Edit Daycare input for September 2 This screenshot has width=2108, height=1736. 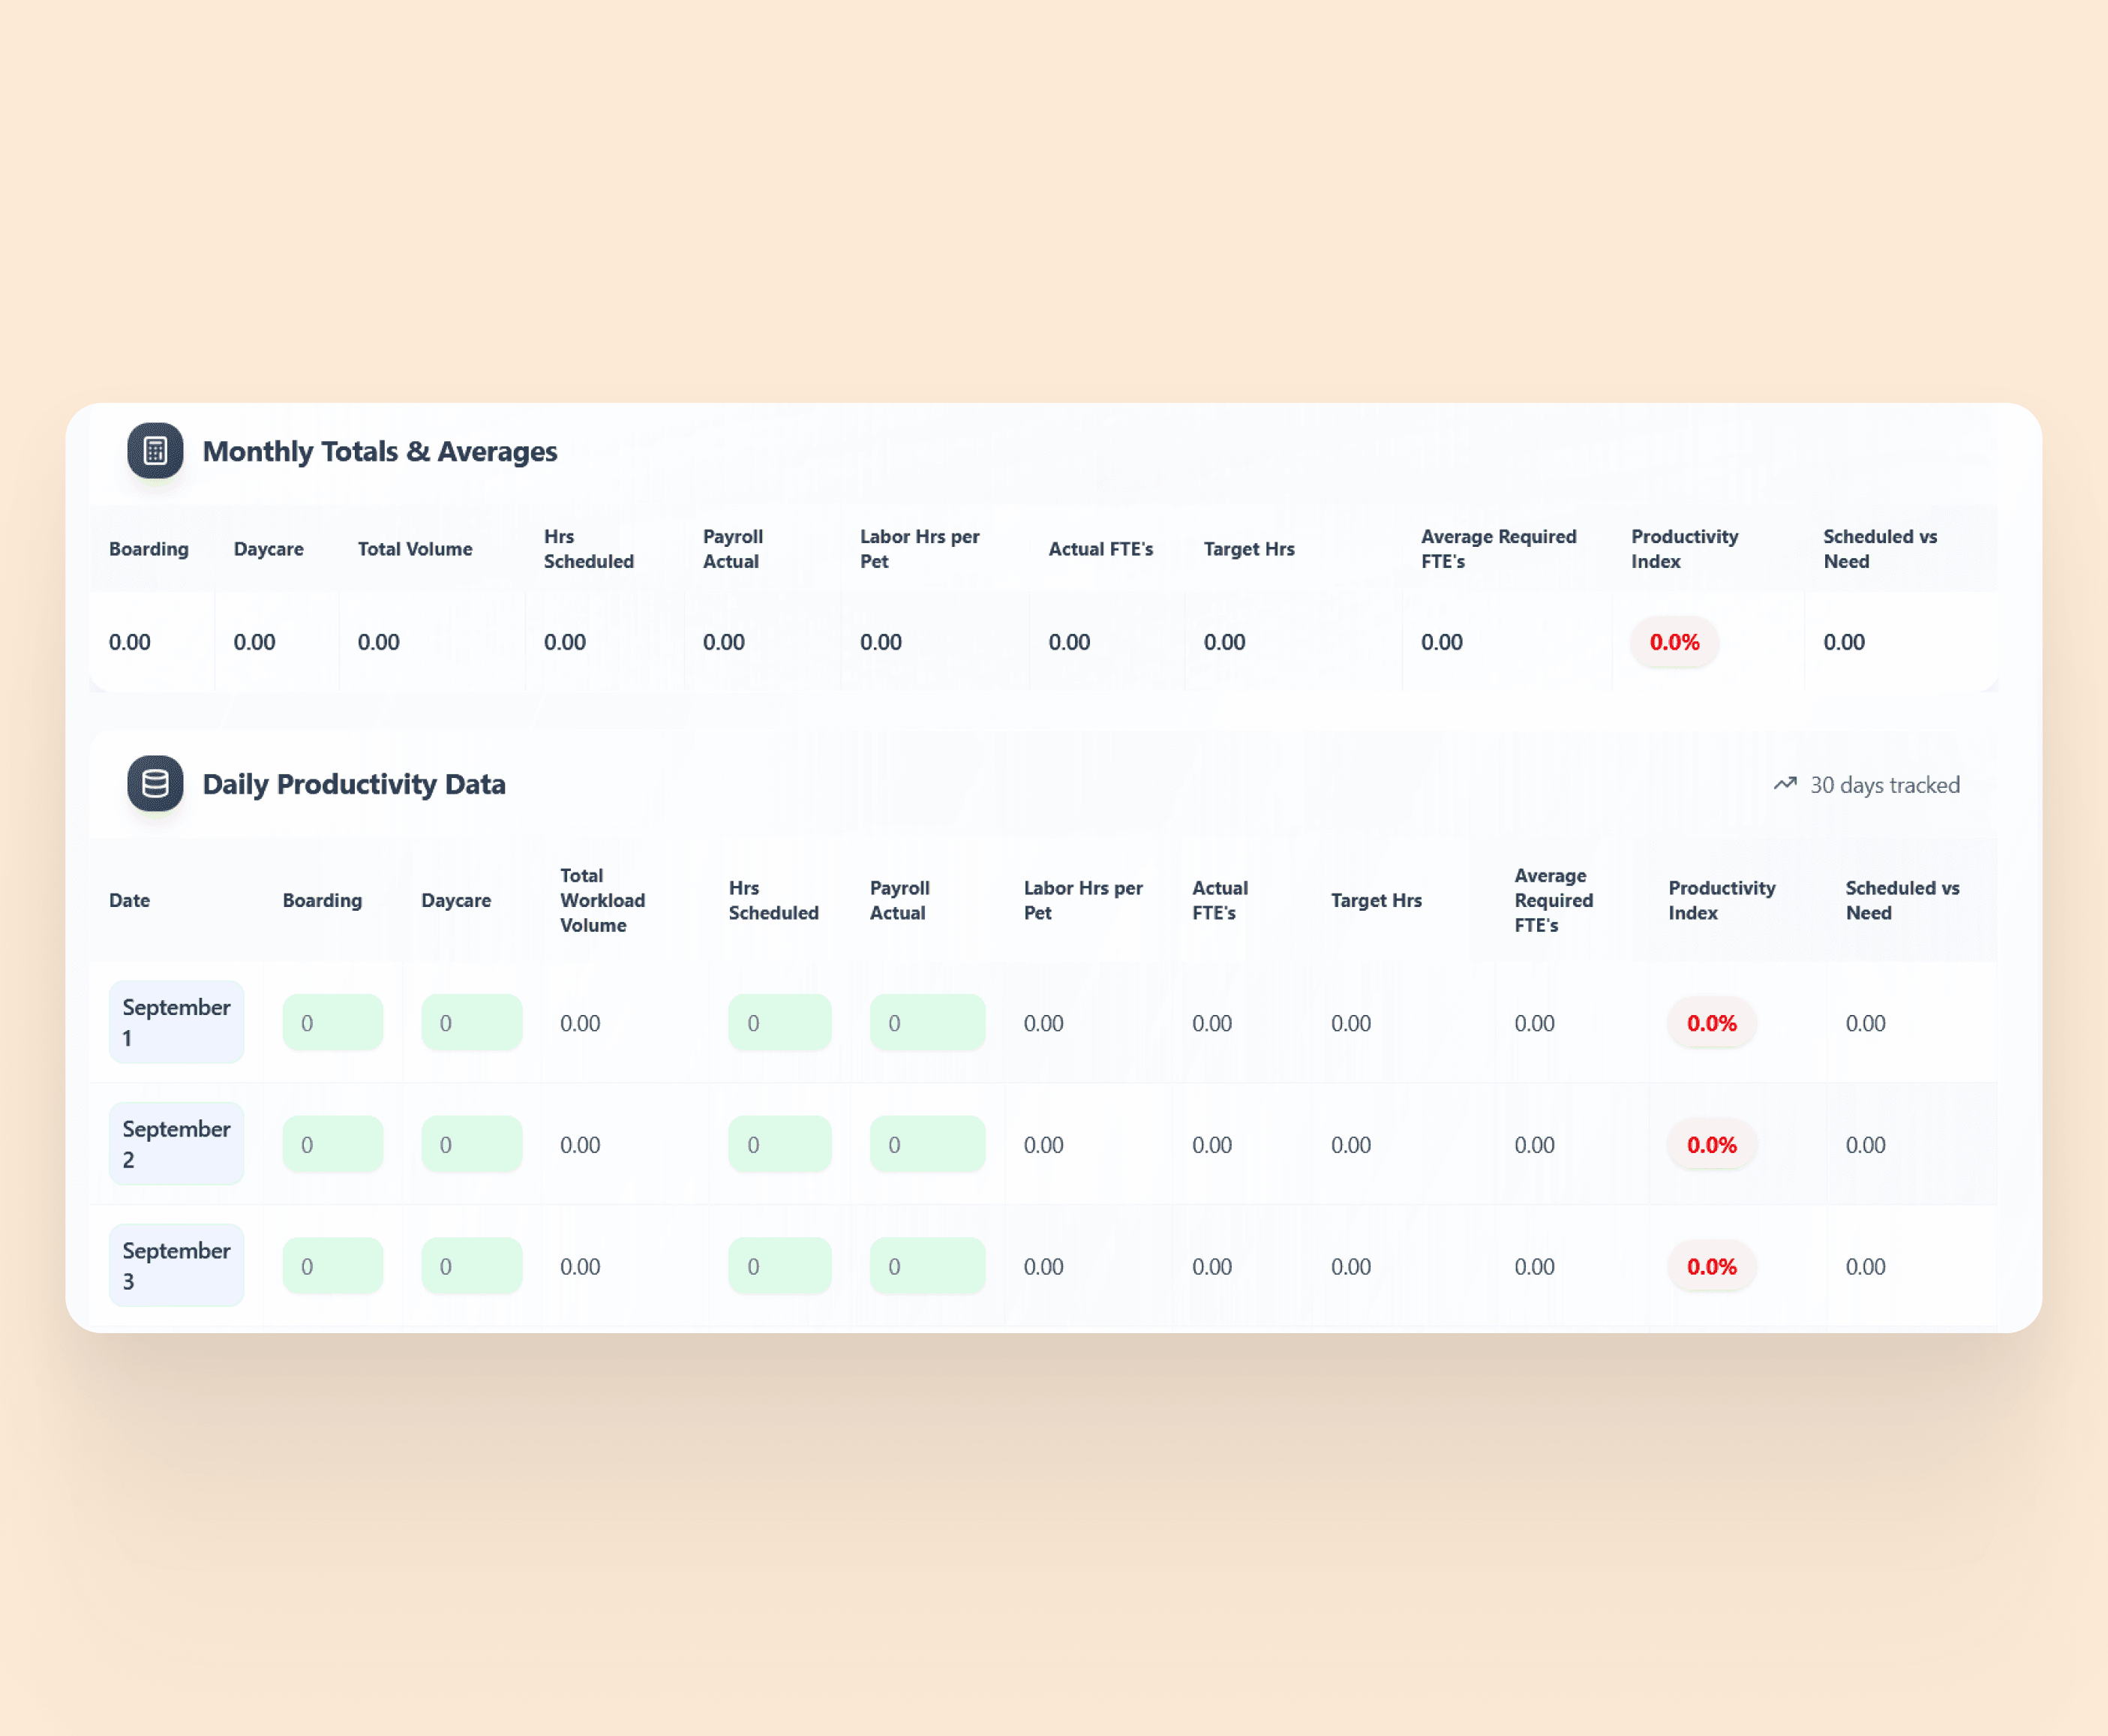tap(471, 1145)
